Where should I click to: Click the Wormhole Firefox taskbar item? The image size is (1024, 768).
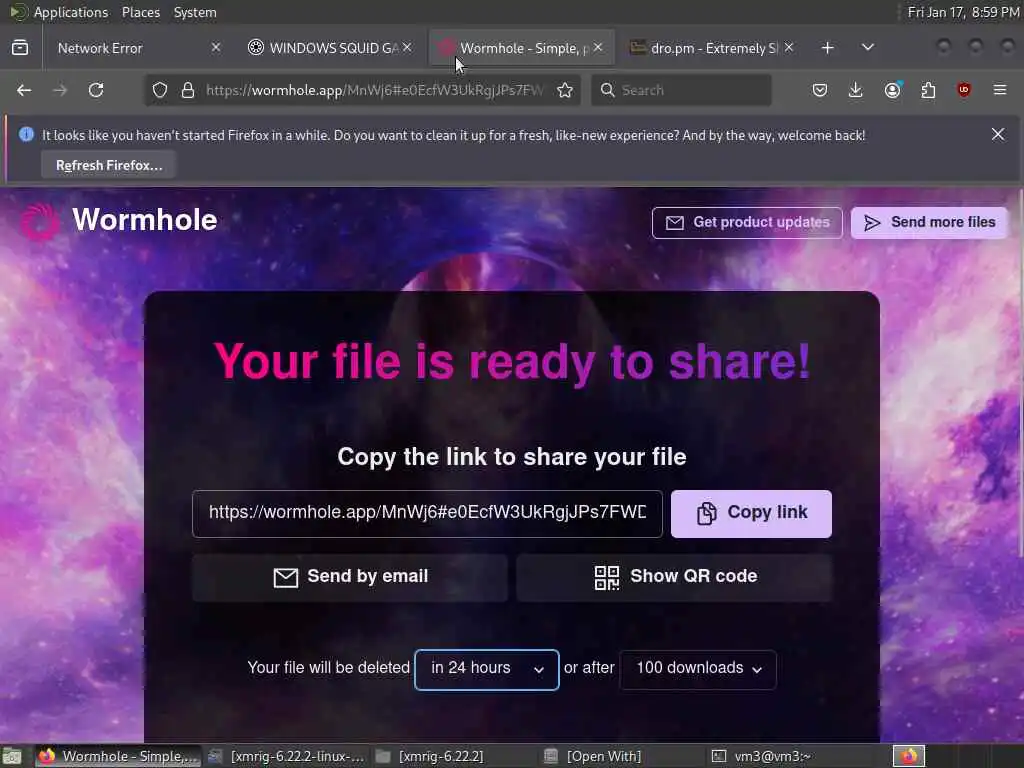118,756
